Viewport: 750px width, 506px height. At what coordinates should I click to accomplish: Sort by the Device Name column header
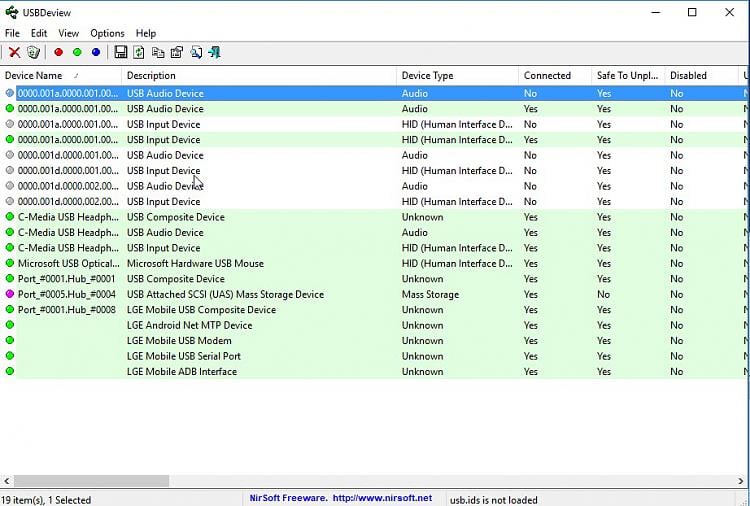pyautogui.click(x=61, y=76)
